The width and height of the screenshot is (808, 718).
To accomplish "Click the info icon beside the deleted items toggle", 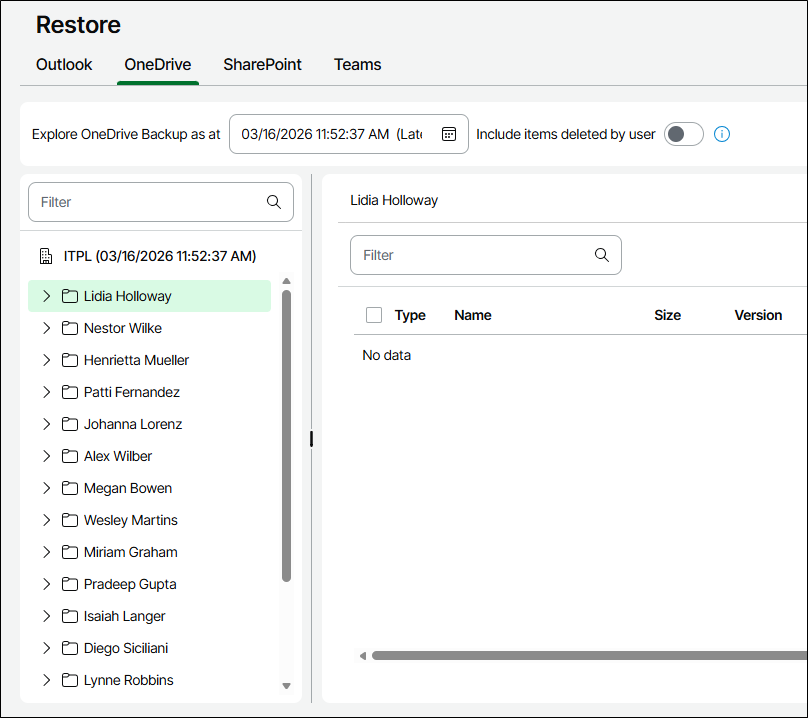I will [722, 134].
